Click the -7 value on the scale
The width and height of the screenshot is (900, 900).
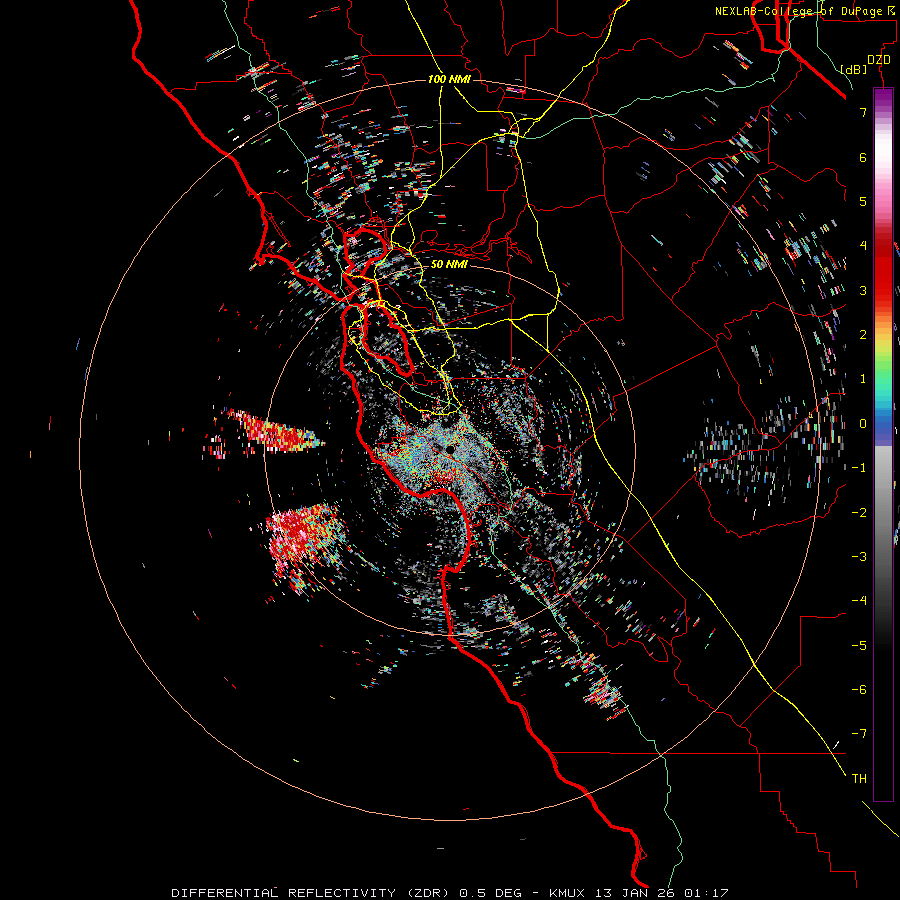point(859,734)
